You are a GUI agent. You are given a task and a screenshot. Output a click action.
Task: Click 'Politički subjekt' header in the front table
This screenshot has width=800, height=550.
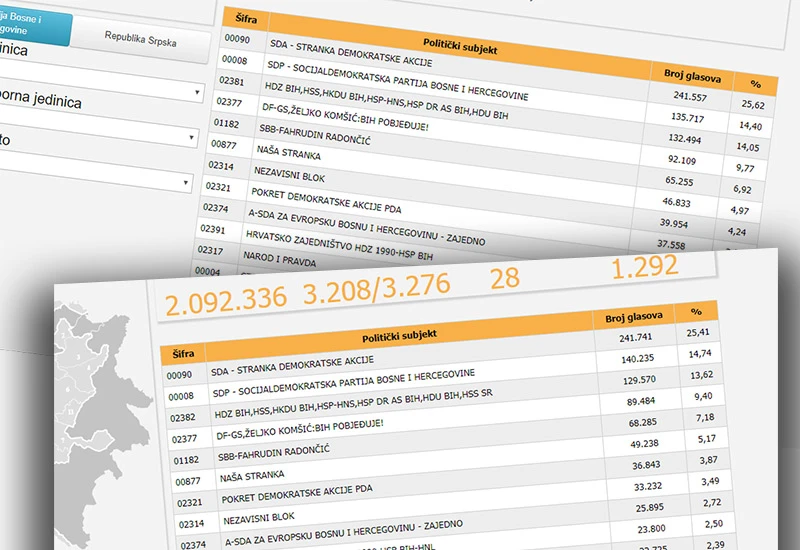pos(399,335)
